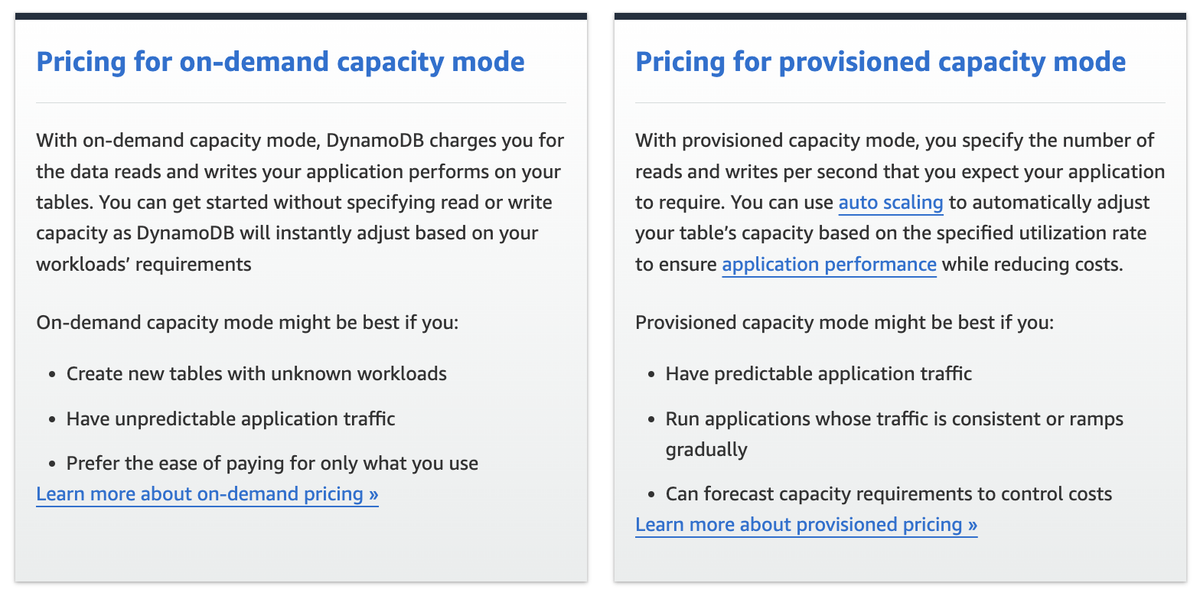Click the on-demand description paragraph about DynamoDB charges

(x=300, y=203)
